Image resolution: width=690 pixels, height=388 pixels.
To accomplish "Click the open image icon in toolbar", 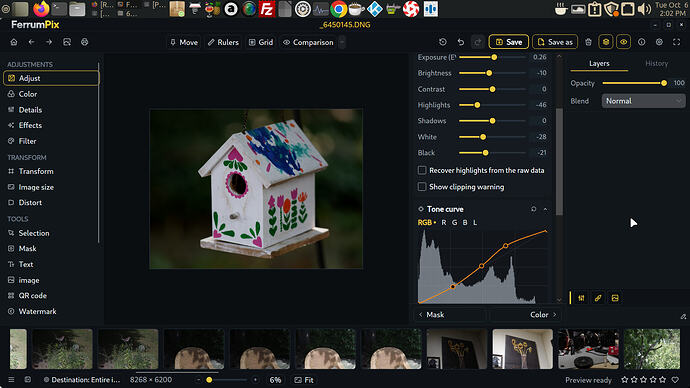I will click(x=67, y=42).
